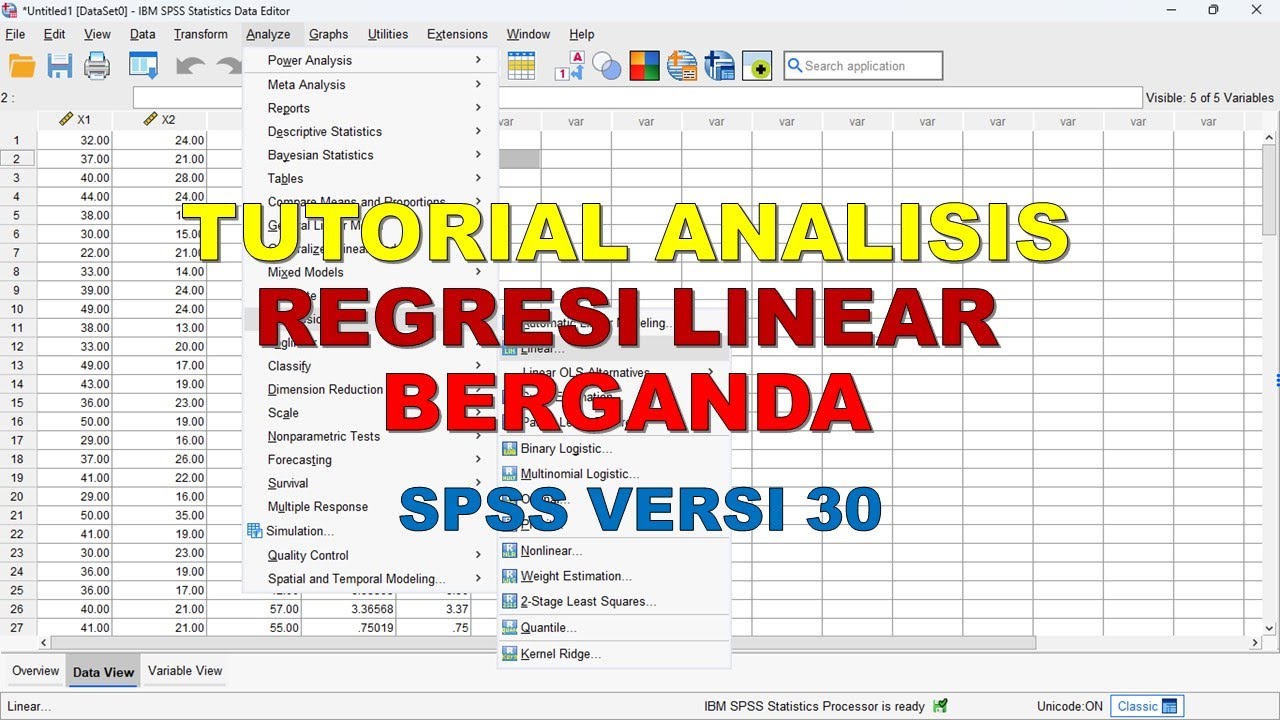The width and height of the screenshot is (1280, 720).
Task: Click the ruler icon in the X1 column header
Action: click(66, 119)
